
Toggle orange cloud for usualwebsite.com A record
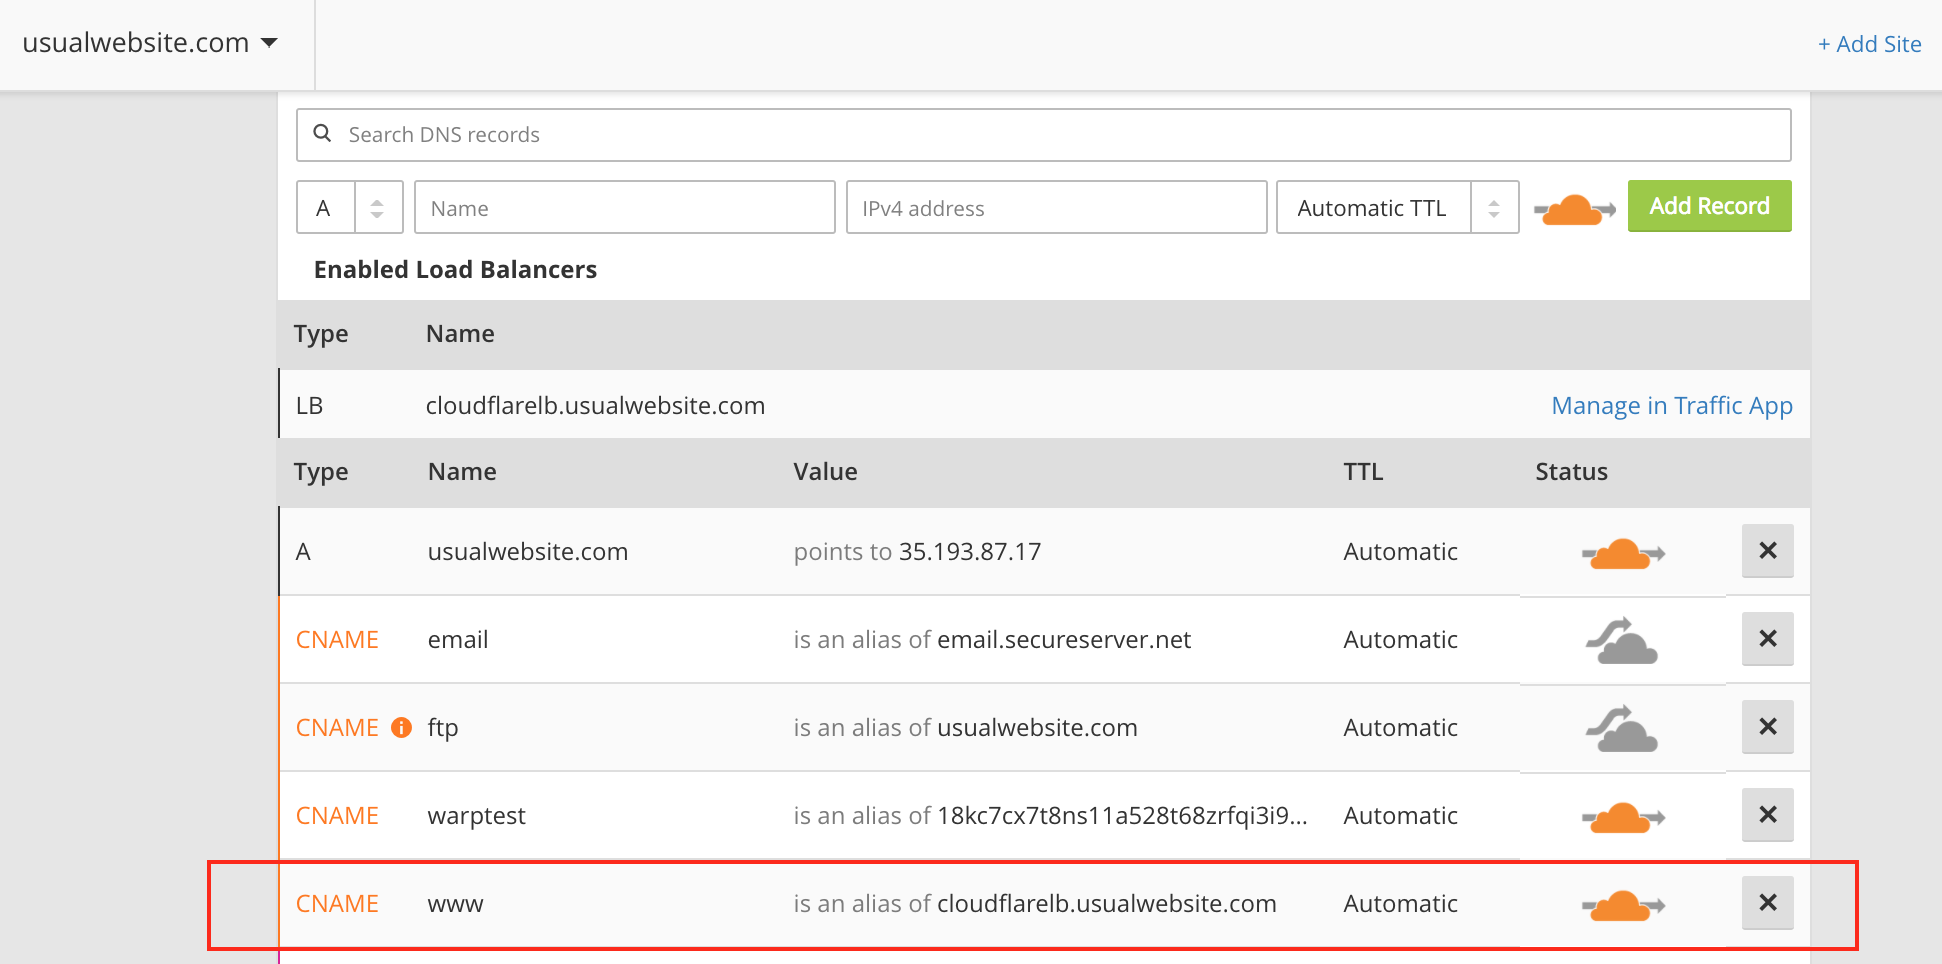[x=1622, y=553]
